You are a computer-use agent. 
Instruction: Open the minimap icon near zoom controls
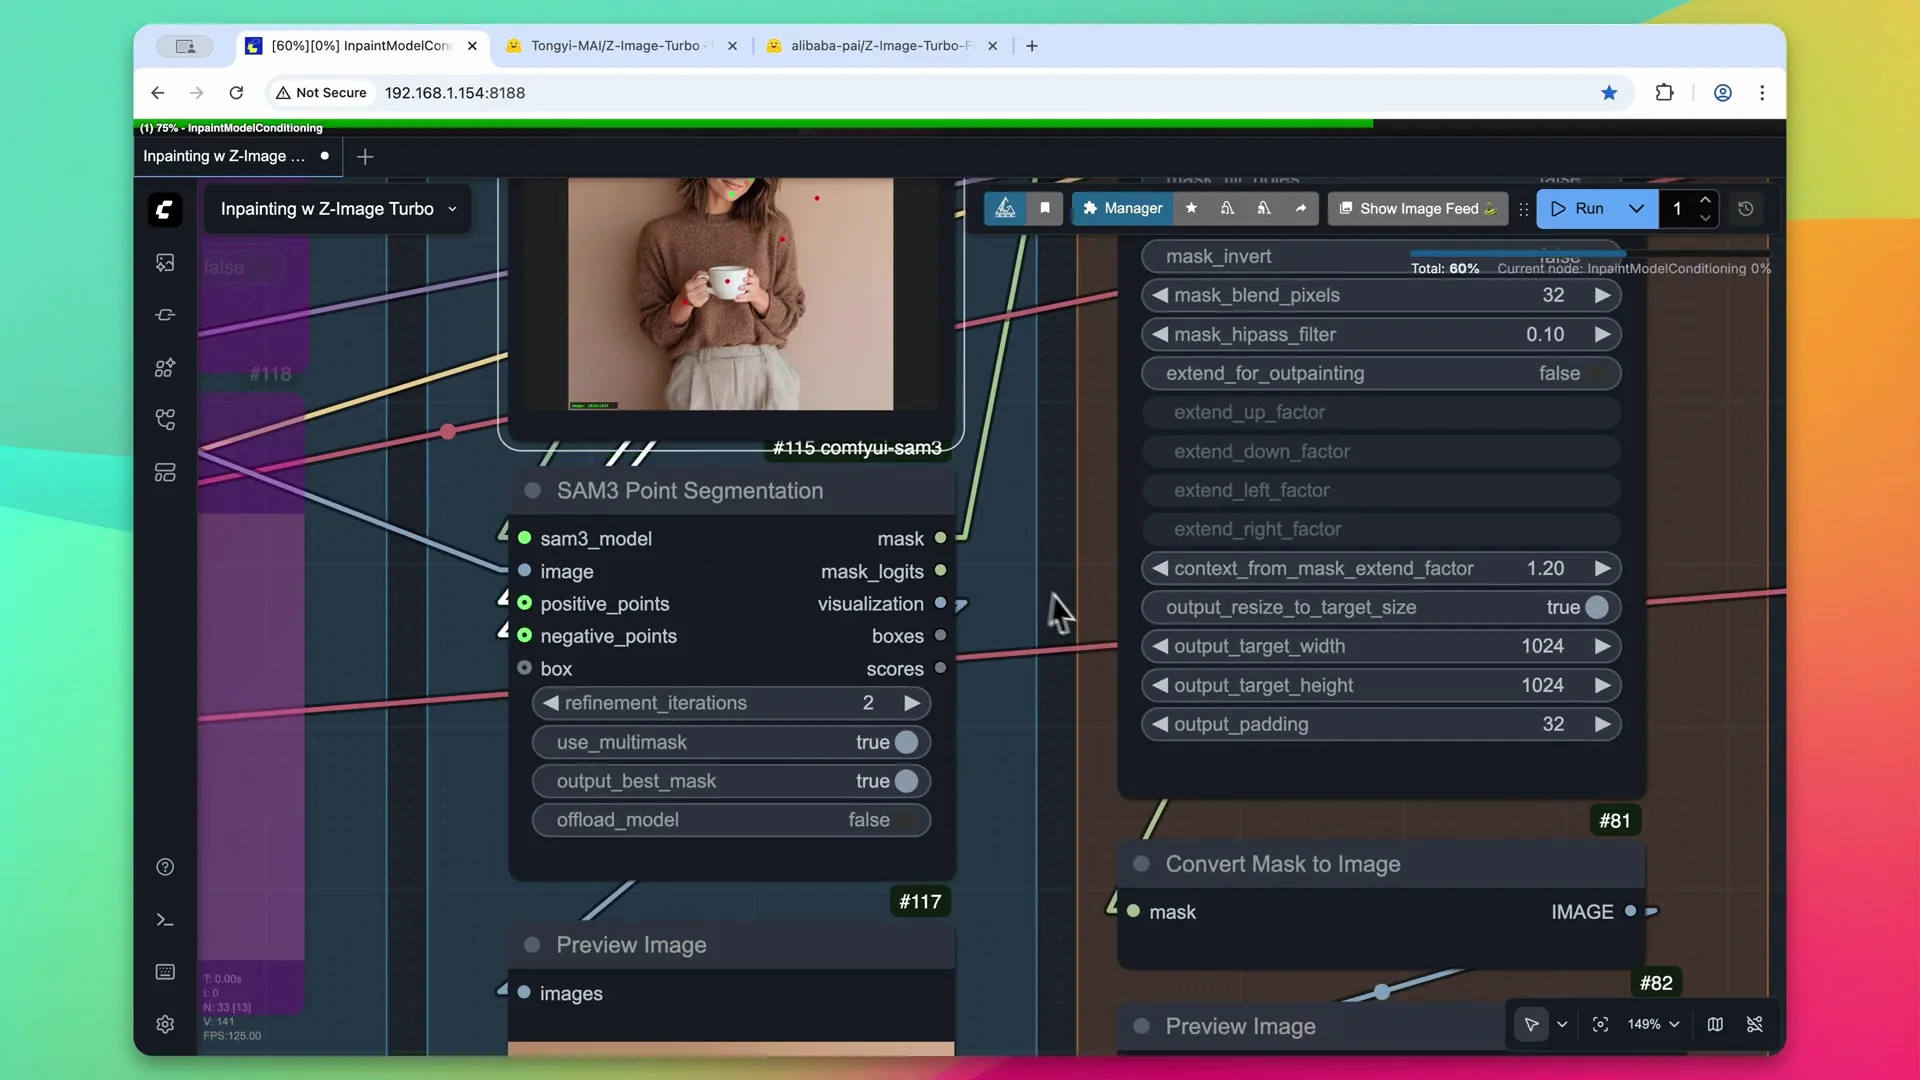1714,1025
